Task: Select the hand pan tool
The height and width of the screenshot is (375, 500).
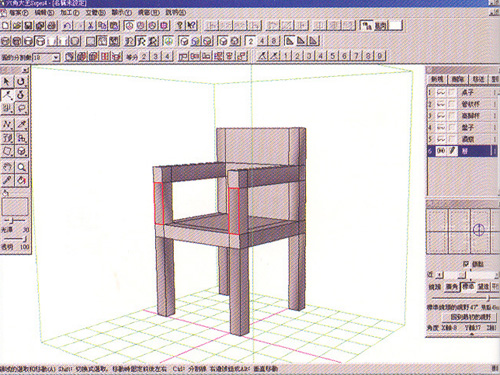Action: [7, 167]
